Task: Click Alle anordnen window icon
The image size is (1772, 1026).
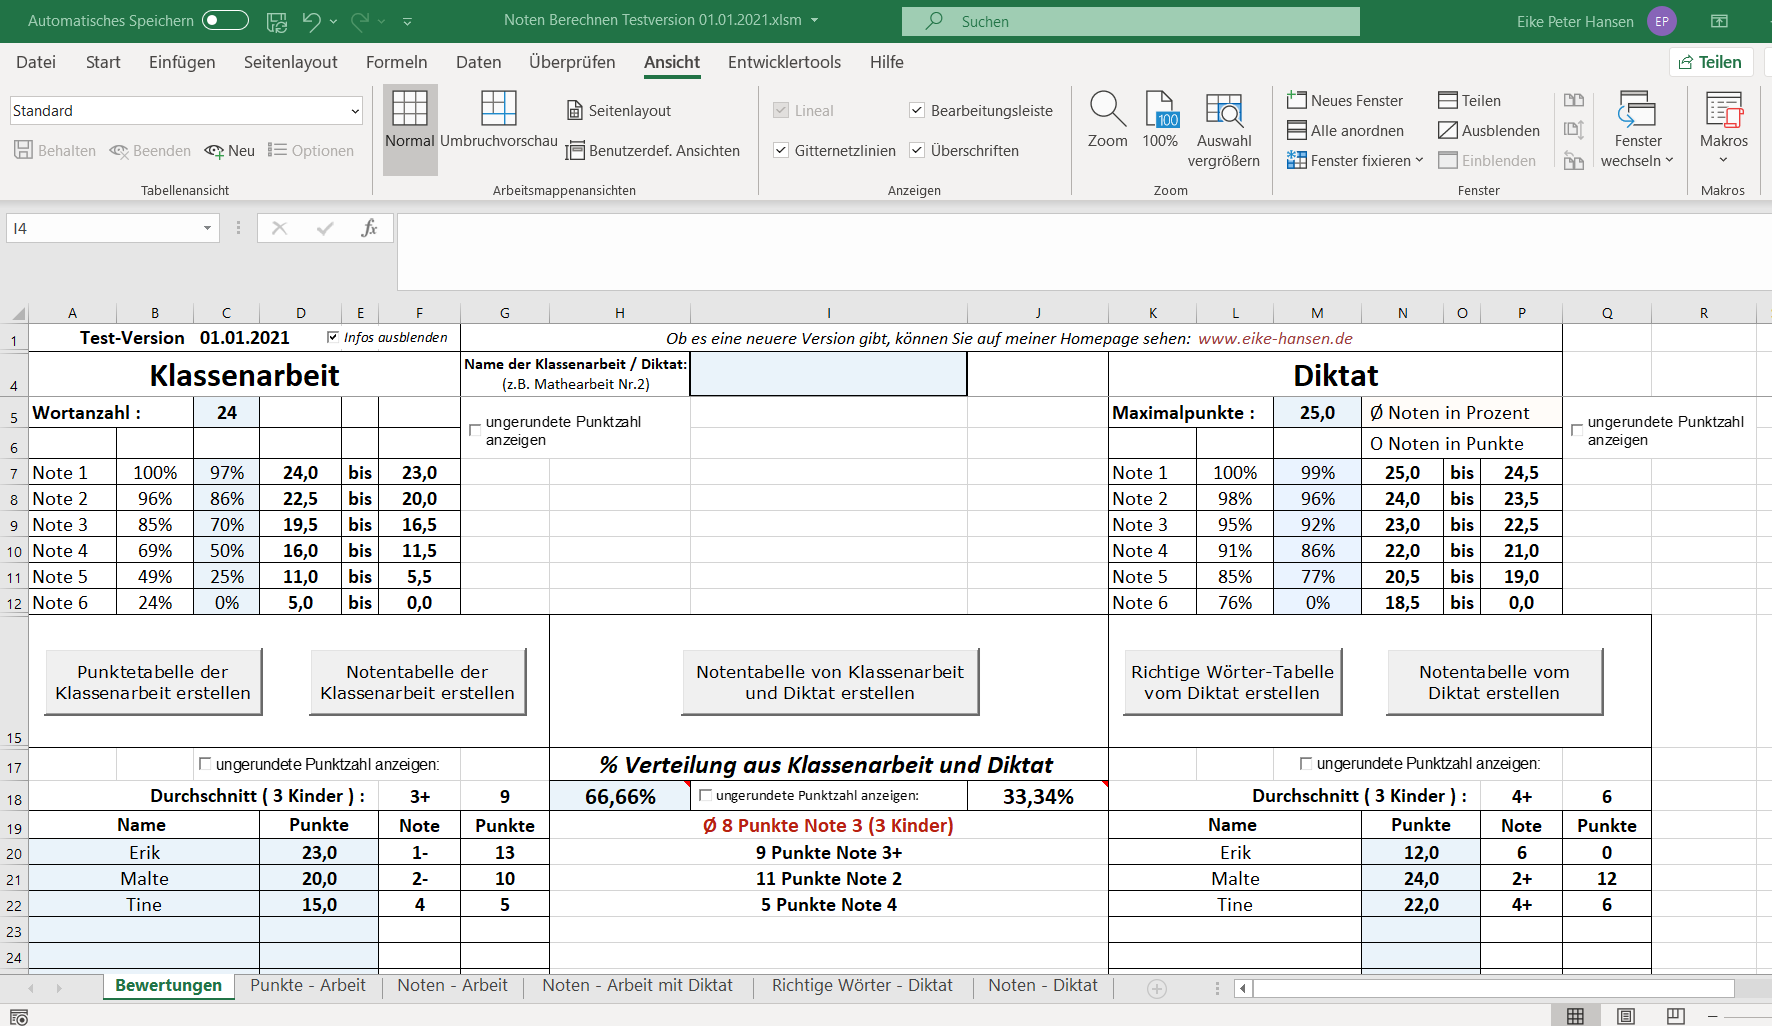Action: click(1297, 130)
